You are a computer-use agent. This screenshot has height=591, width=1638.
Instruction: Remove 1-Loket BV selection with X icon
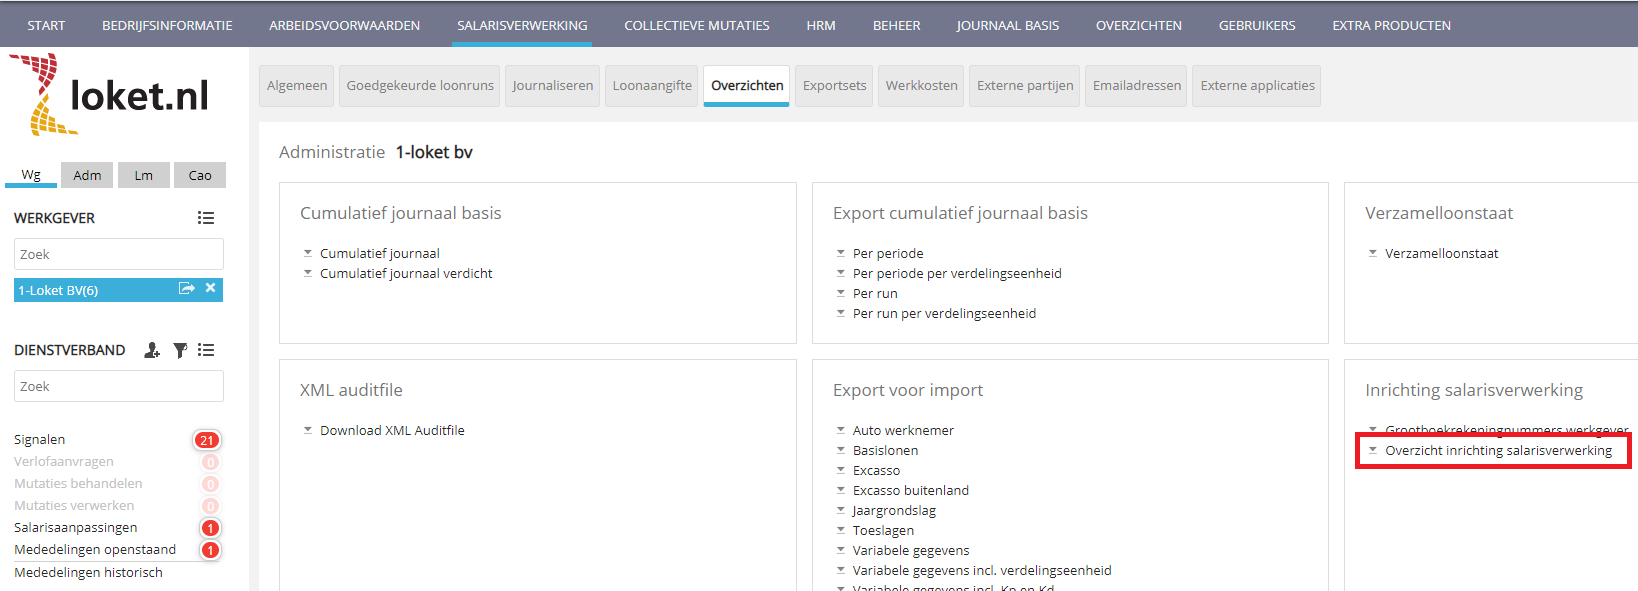(x=210, y=289)
